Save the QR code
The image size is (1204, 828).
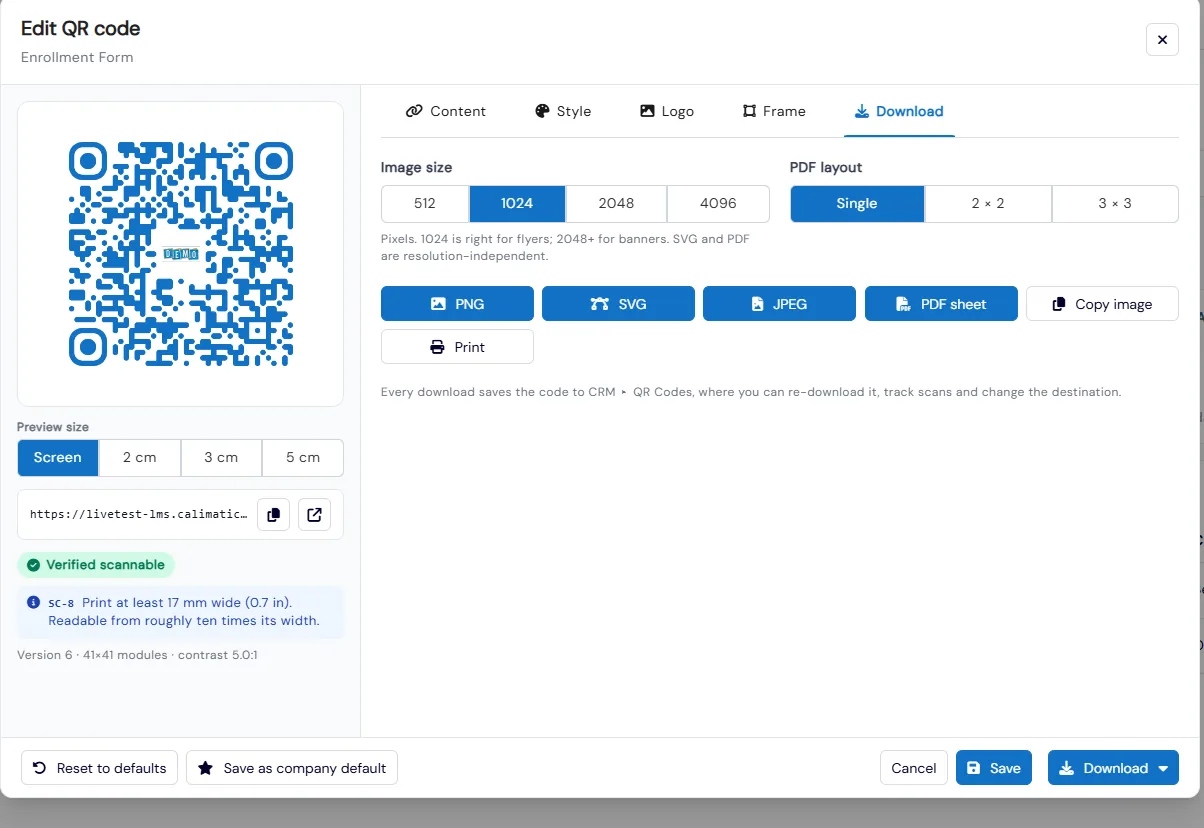coord(994,768)
